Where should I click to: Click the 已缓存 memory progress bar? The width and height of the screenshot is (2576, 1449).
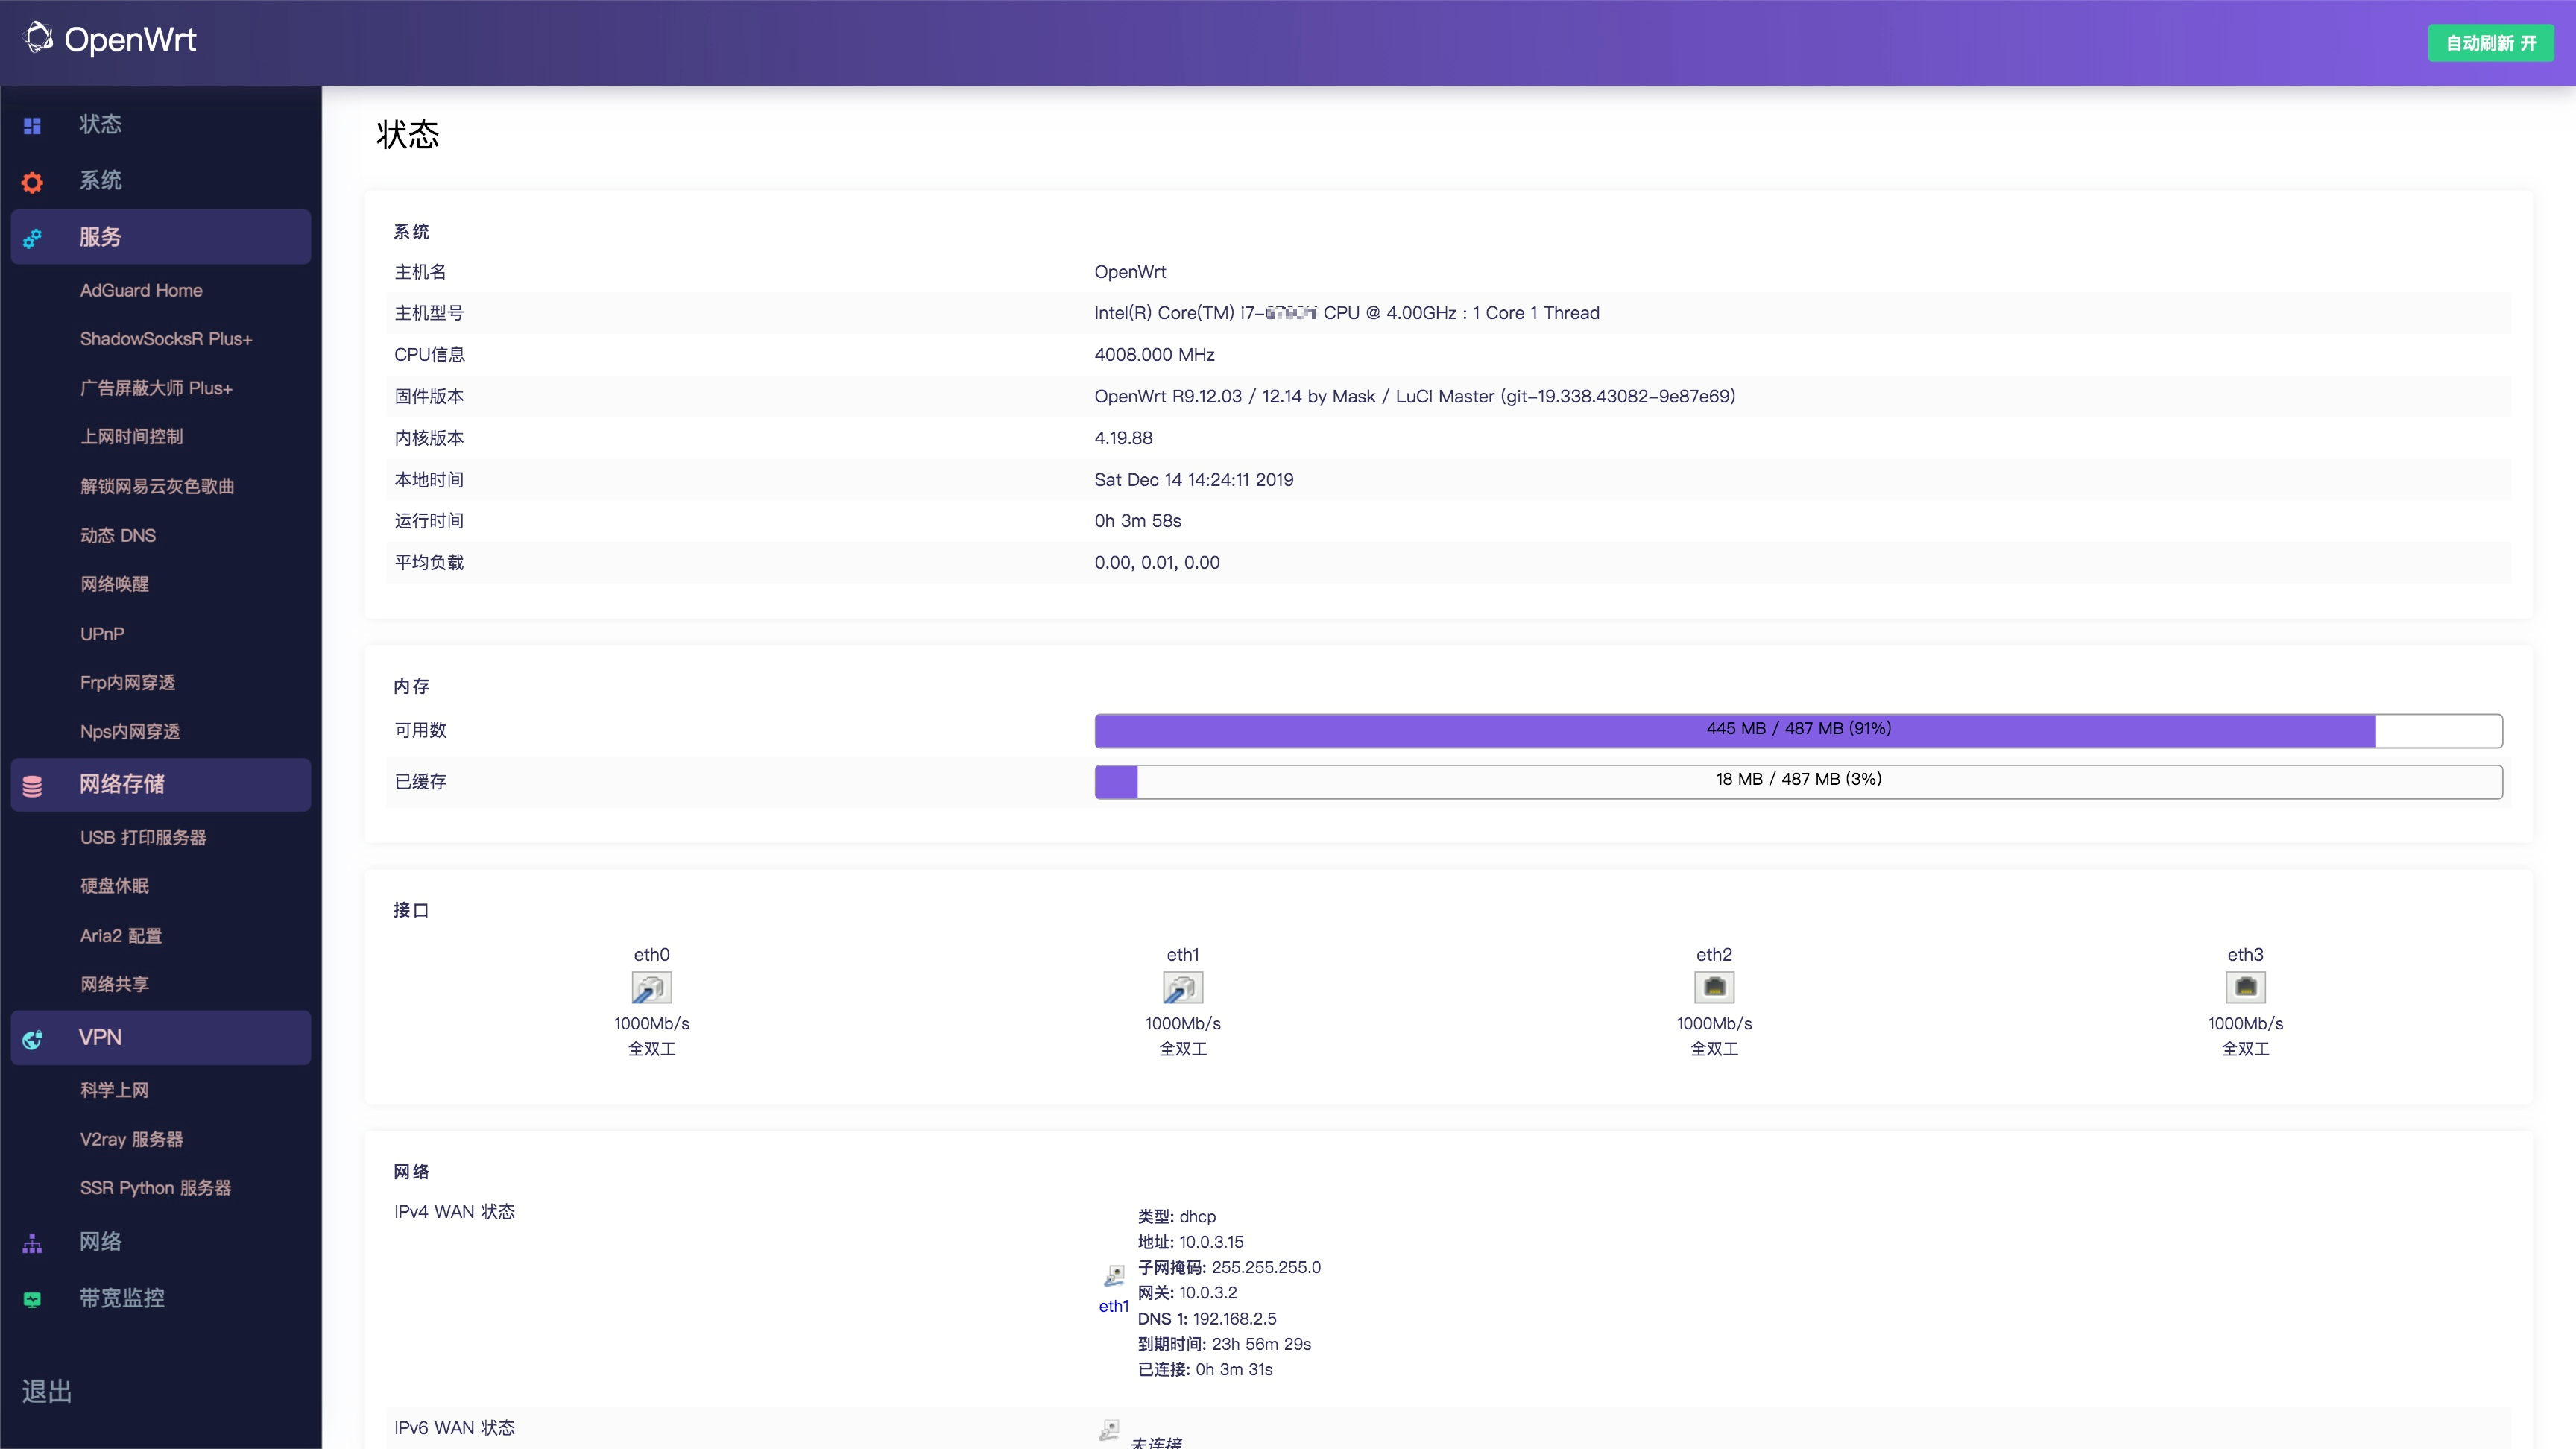[x=1798, y=781]
